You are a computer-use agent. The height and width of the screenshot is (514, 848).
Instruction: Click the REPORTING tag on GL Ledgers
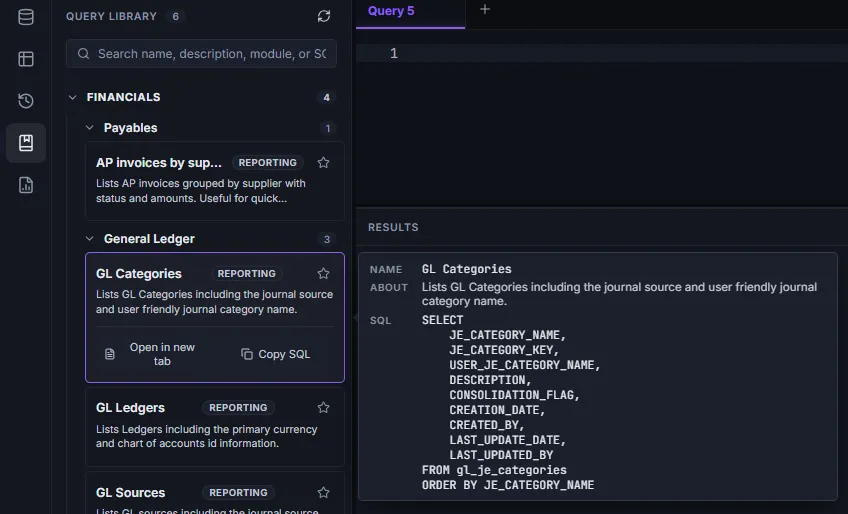tap(238, 407)
